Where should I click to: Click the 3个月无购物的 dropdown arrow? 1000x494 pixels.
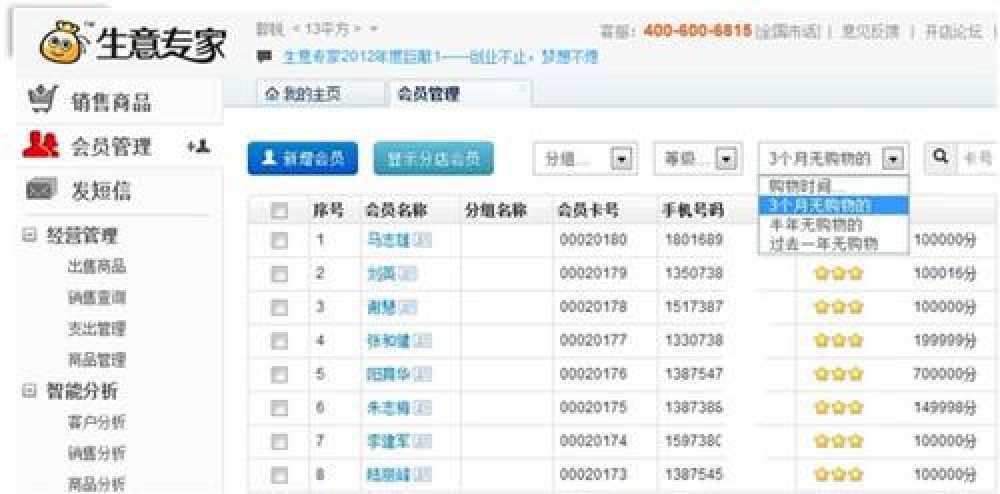(894, 157)
